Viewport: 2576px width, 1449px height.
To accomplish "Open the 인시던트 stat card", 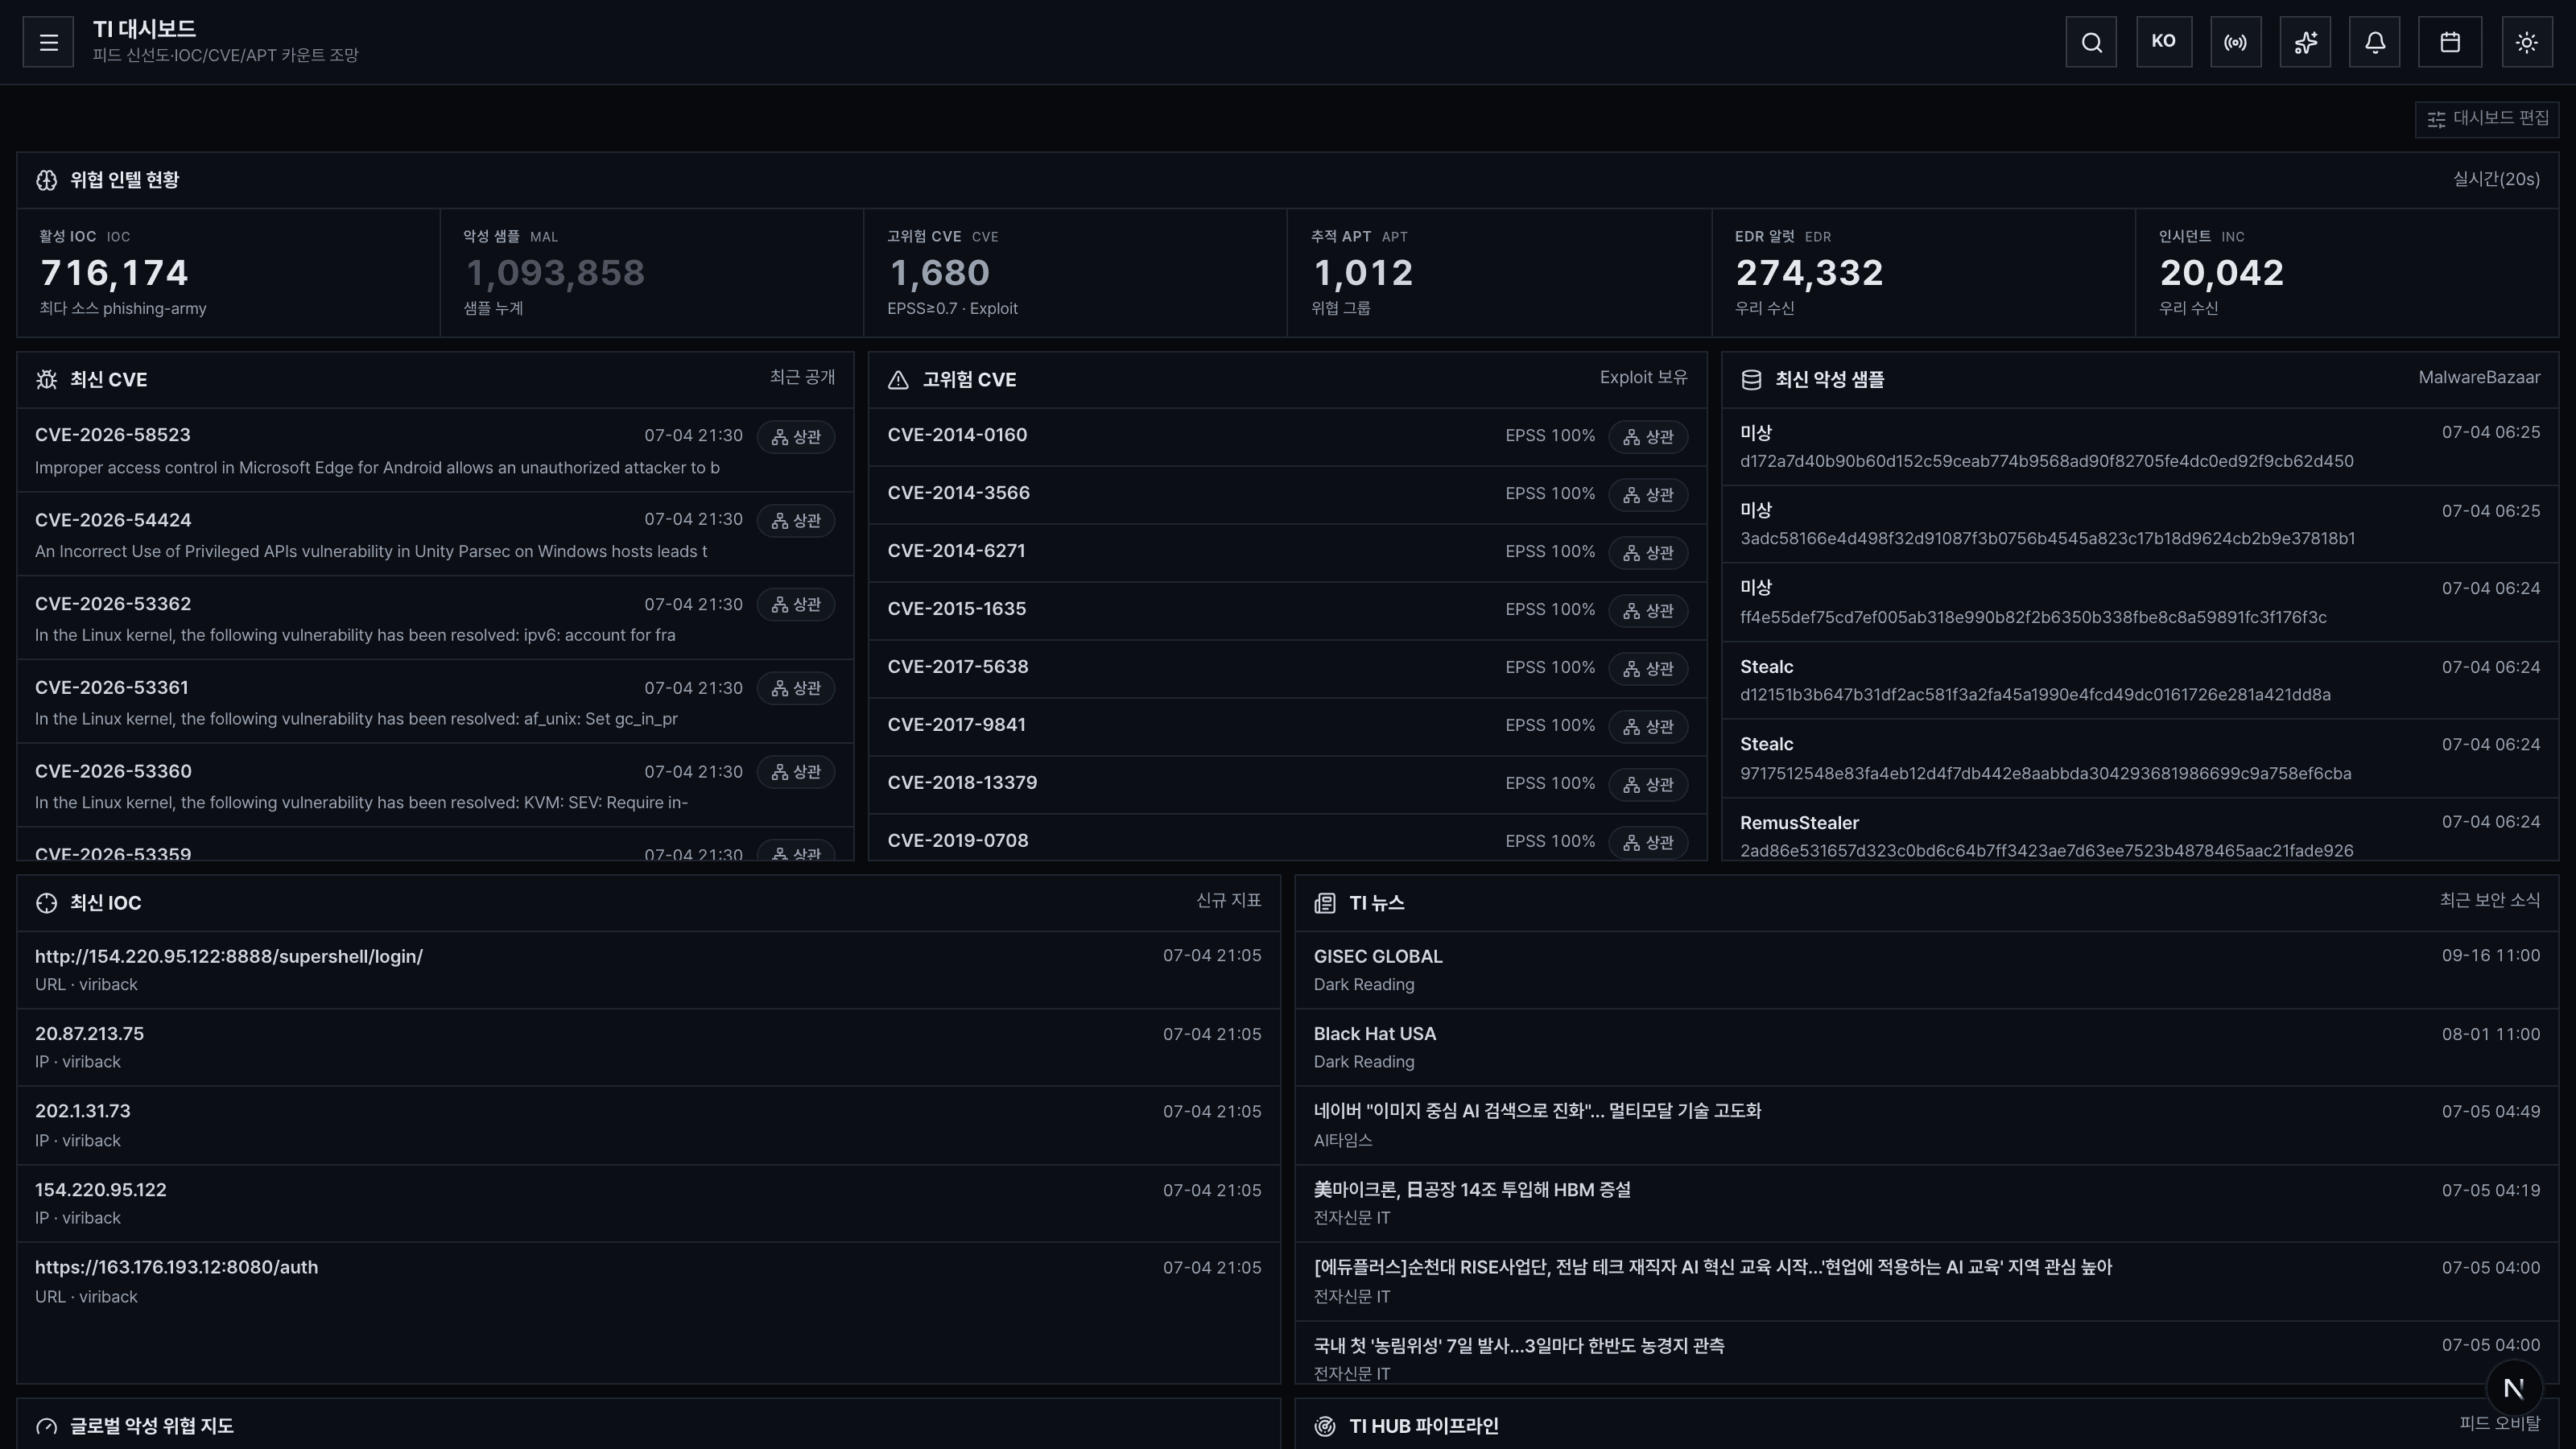I will (2347, 272).
